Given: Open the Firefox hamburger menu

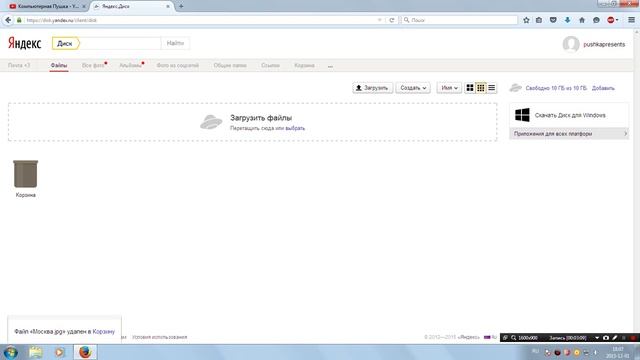Looking at the screenshot, I should point(631,20).
